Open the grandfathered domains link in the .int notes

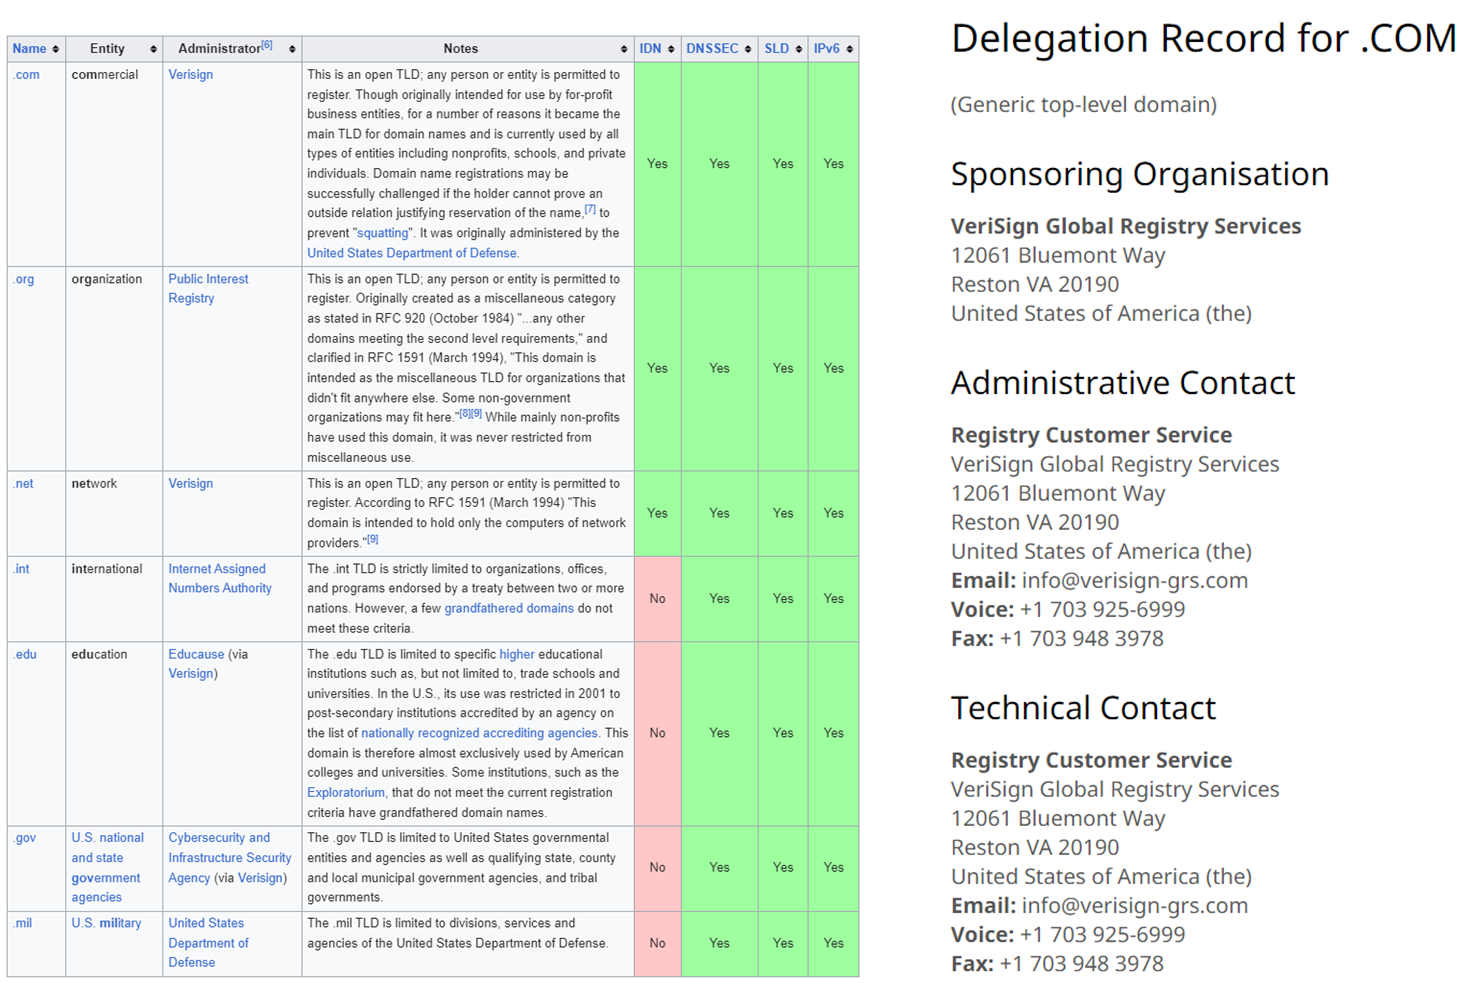(509, 608)
